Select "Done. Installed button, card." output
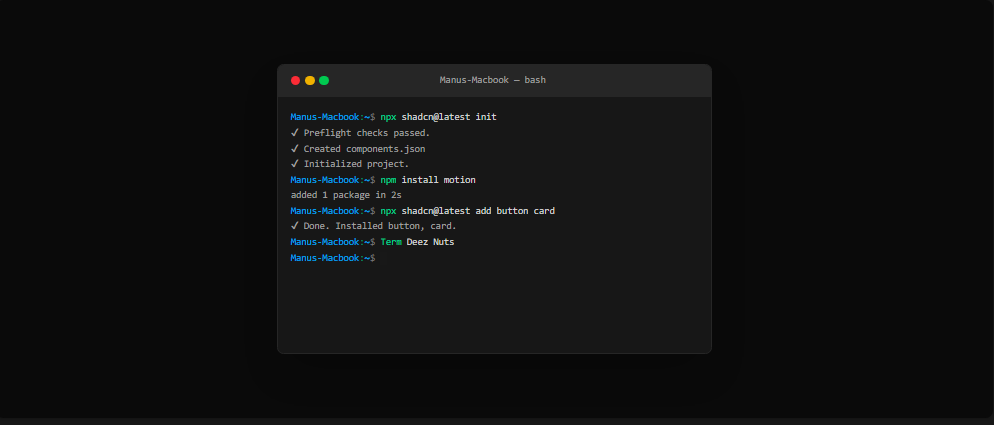 [x=380, y=226]
